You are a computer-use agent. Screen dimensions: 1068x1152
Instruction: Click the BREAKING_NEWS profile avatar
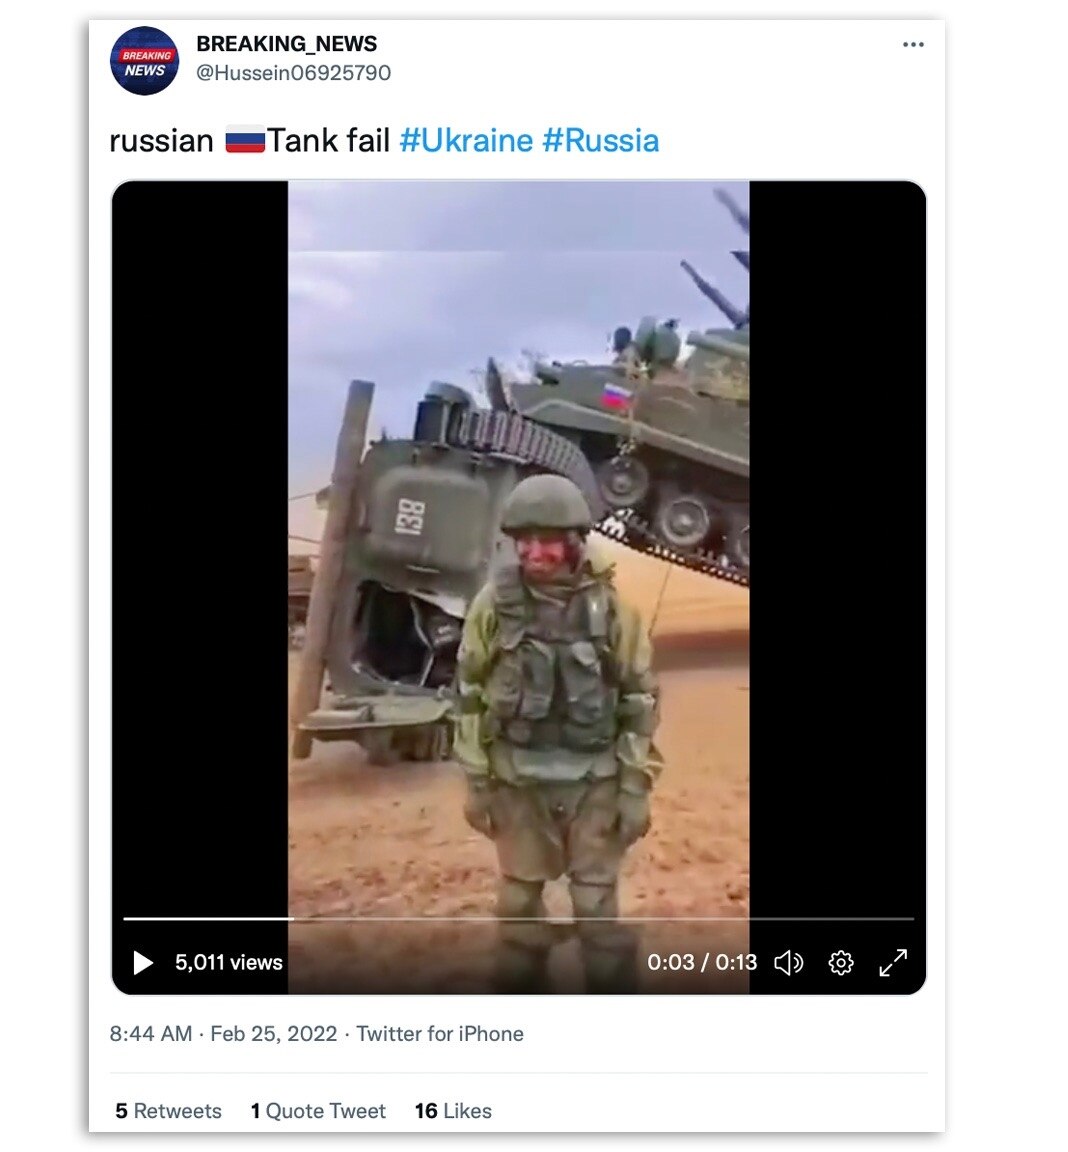tap(145, 61)
